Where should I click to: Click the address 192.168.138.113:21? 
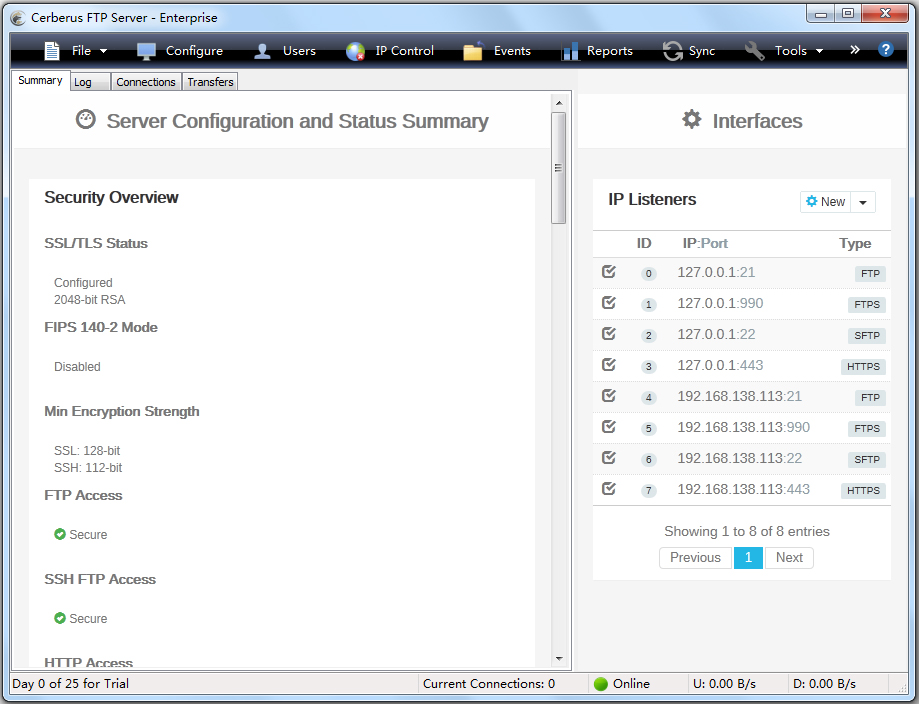(x=740, y=396)
